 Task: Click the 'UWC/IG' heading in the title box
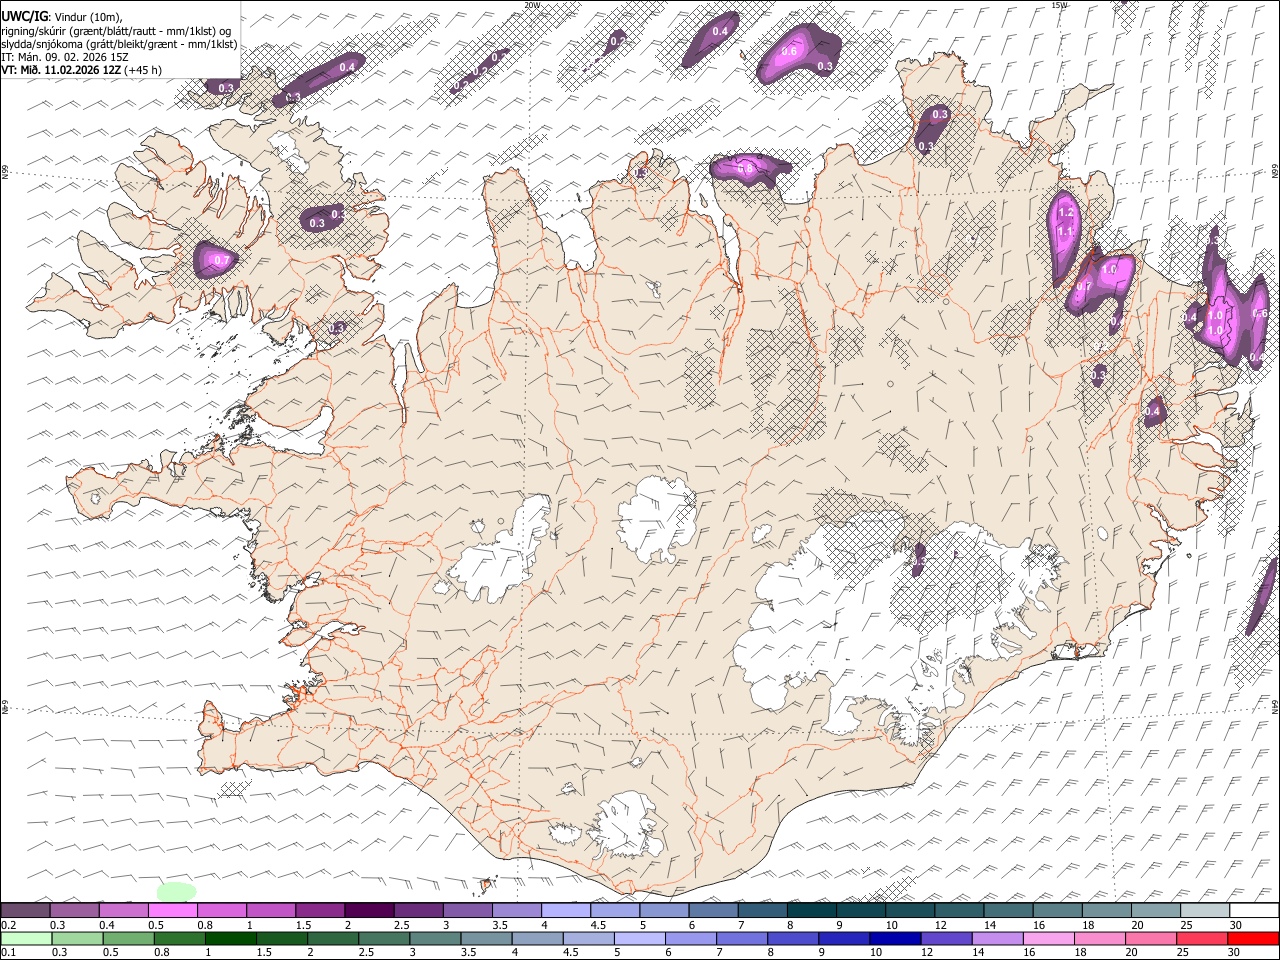[23, 17]
